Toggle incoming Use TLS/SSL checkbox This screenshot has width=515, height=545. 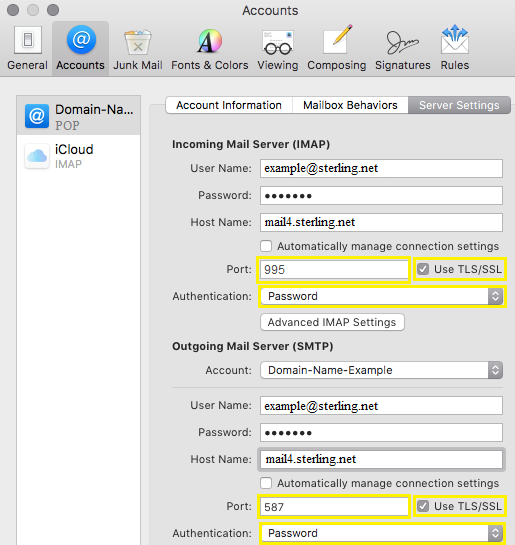[423, 269]
